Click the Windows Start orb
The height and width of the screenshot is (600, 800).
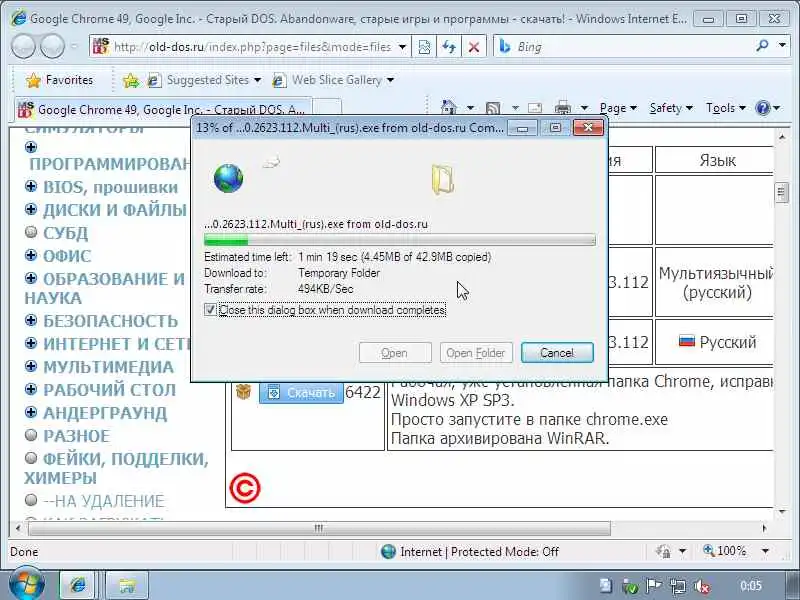[26, 584]
